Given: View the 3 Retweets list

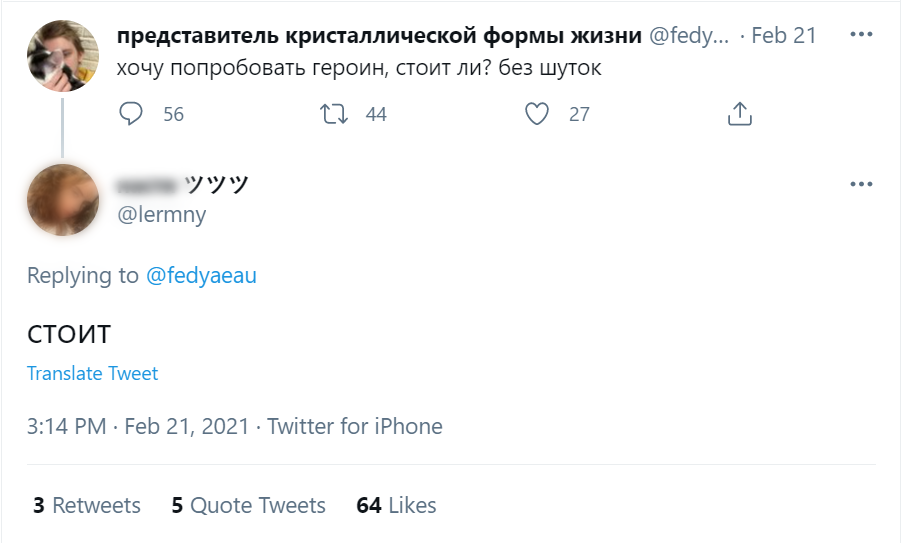Looking at the screenshot, I should (87, 505).
